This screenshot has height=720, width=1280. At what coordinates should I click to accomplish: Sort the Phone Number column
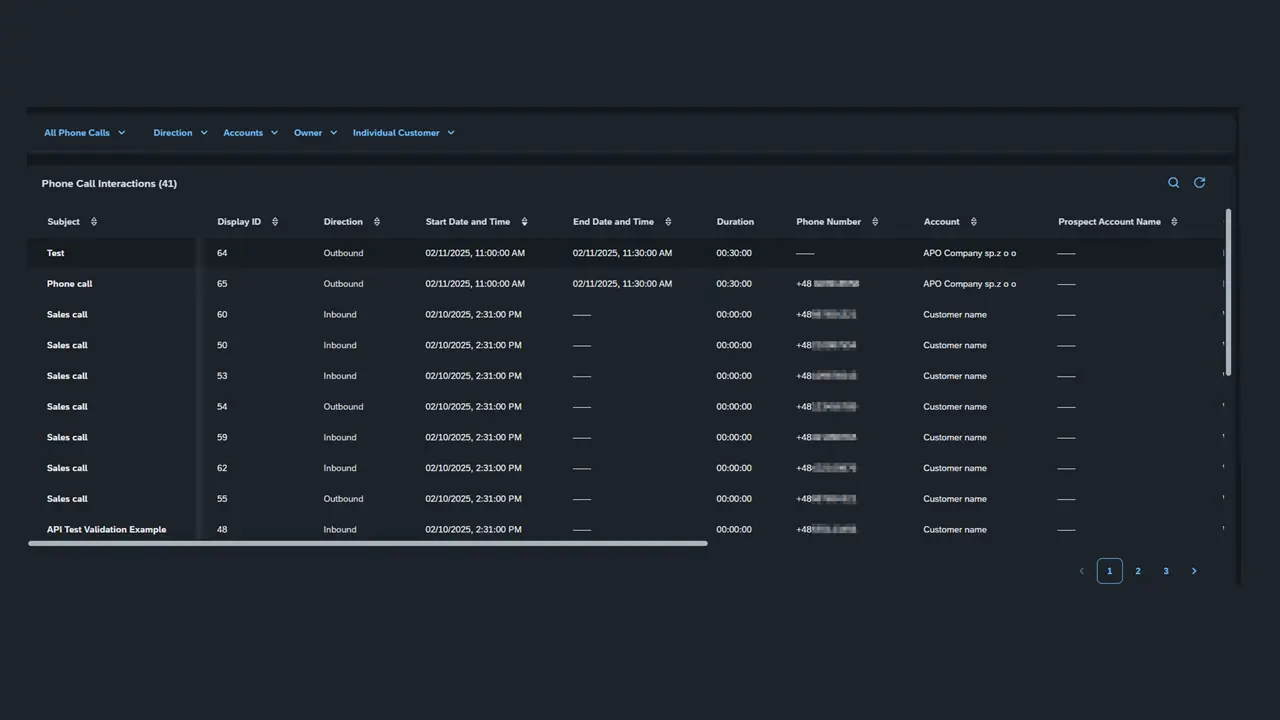(x=874, y=221)
